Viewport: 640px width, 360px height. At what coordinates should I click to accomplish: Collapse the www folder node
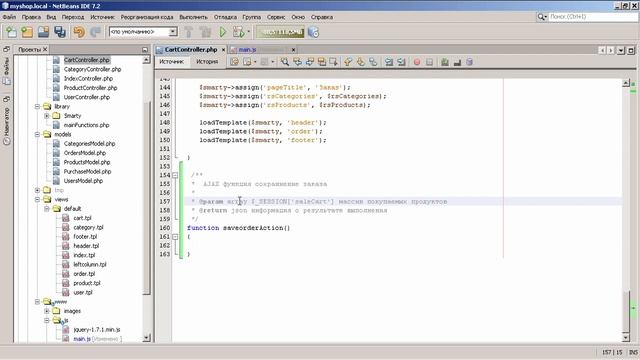coord(37,302)
